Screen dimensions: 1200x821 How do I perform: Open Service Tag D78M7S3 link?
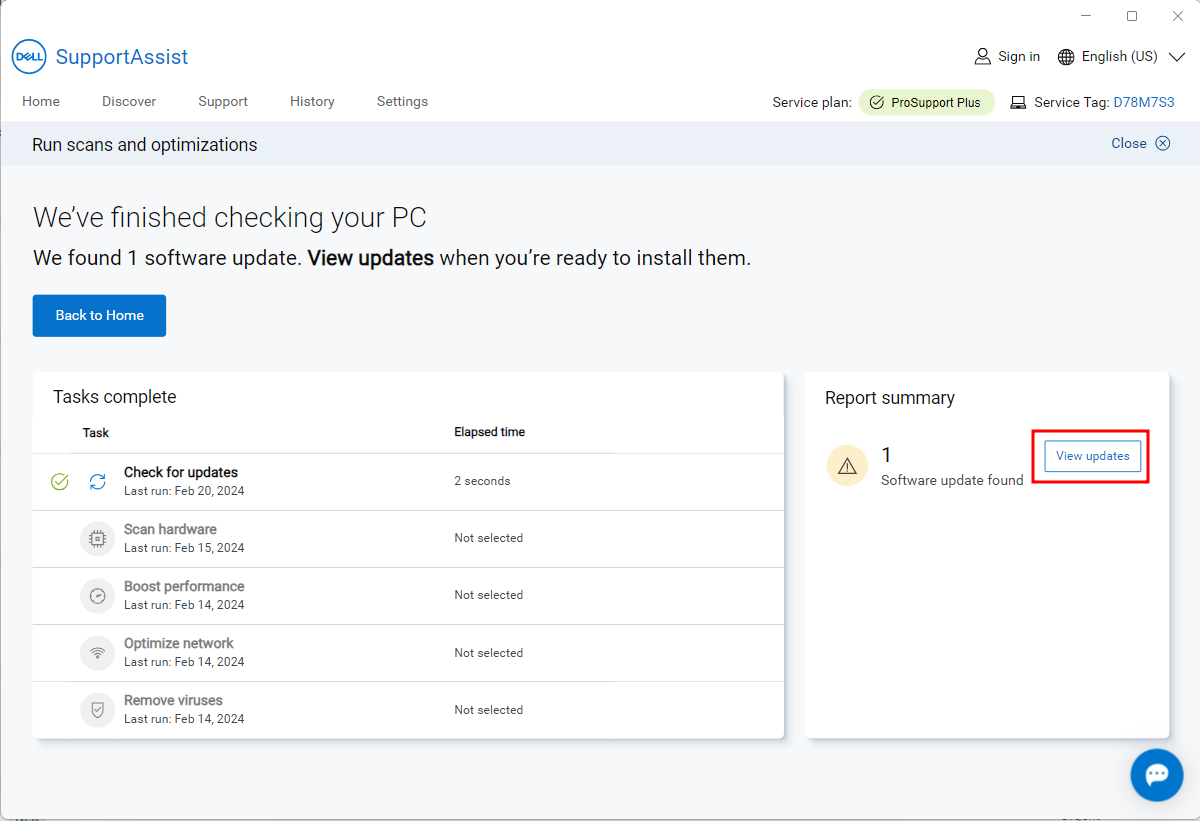point(1144,102)
